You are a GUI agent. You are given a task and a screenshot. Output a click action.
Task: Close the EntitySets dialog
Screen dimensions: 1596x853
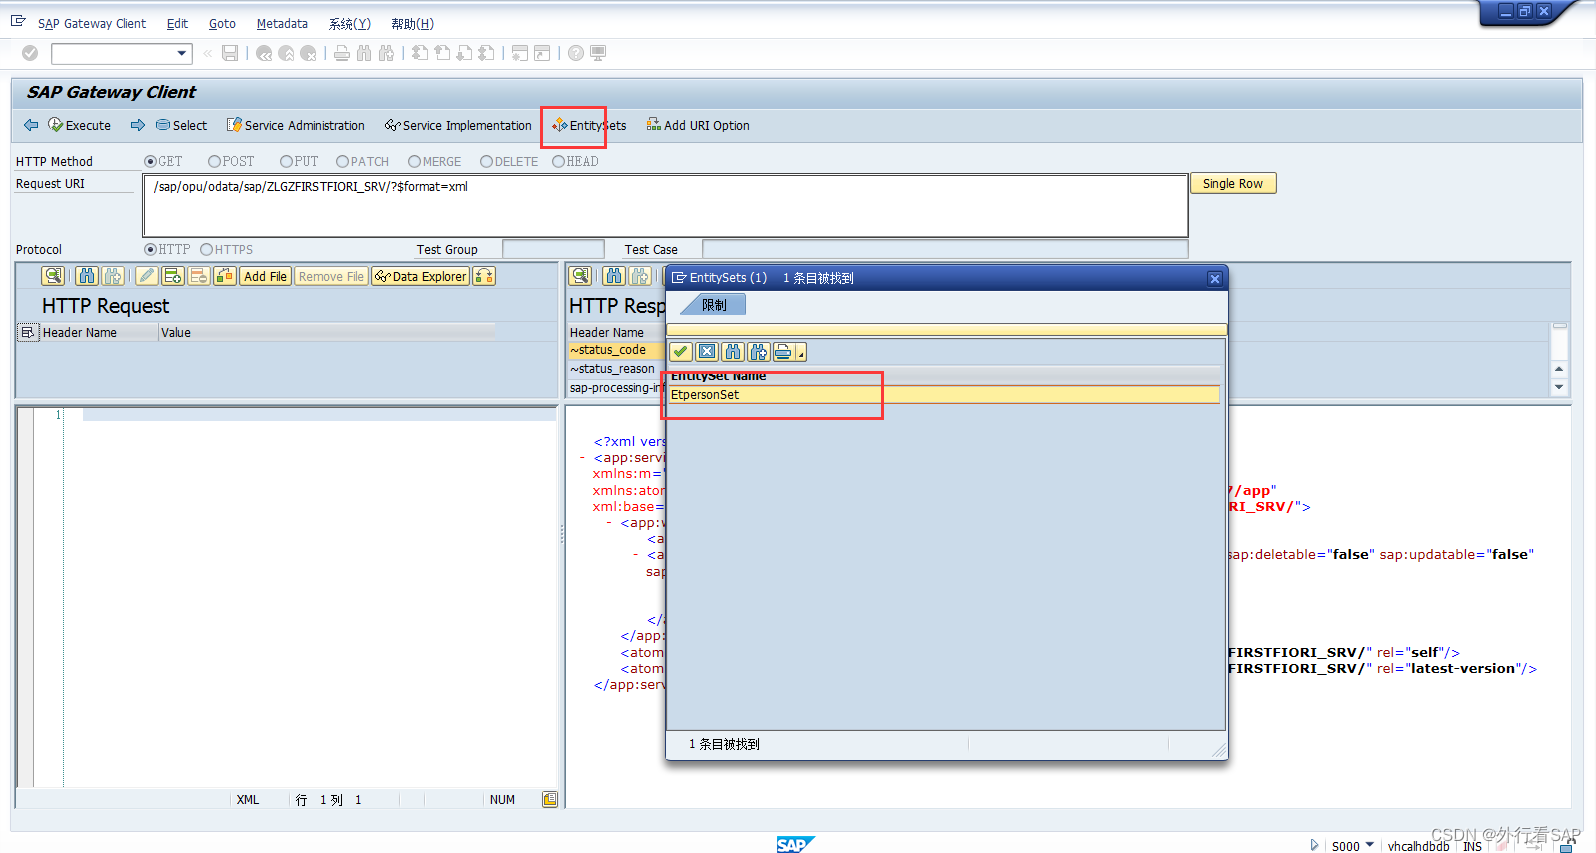pyautogui.click(x=1214, y=278)
